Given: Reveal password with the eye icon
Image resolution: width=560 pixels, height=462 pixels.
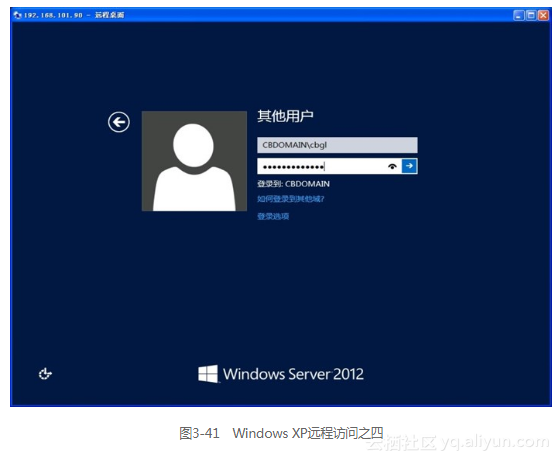Looking at the screenshot, I should tap(392, 166).
